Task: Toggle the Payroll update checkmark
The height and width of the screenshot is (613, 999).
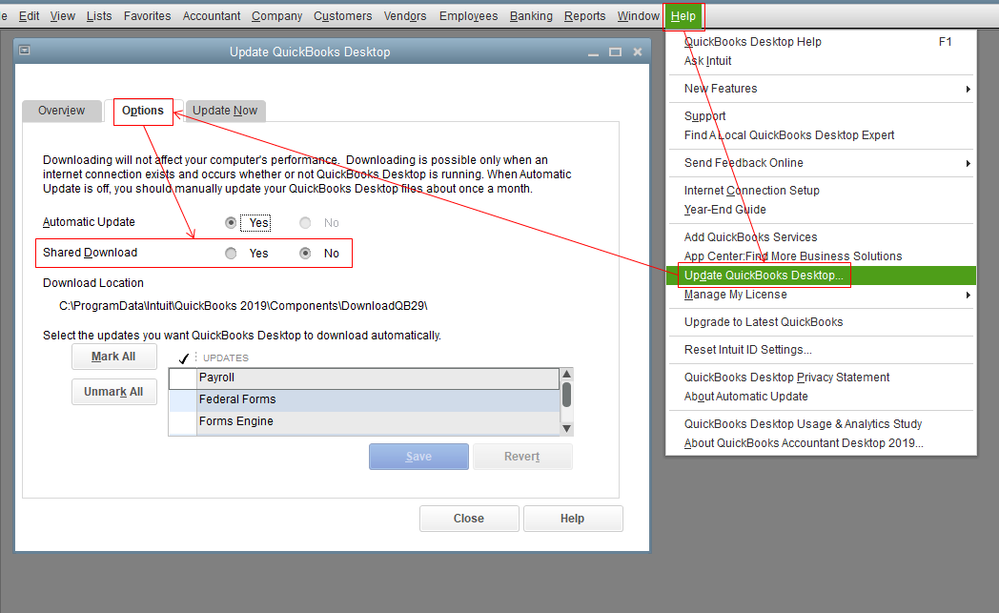Action: tap(183, 378)
